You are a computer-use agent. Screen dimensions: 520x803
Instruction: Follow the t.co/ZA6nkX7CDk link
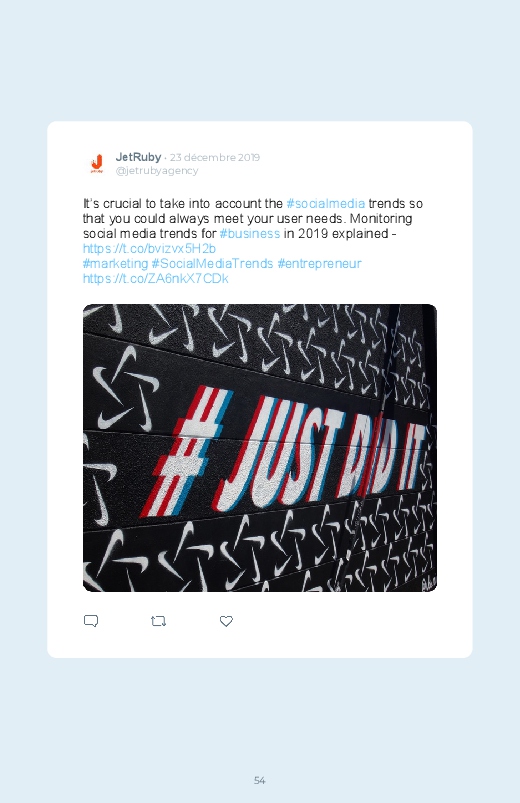point(156,279)
